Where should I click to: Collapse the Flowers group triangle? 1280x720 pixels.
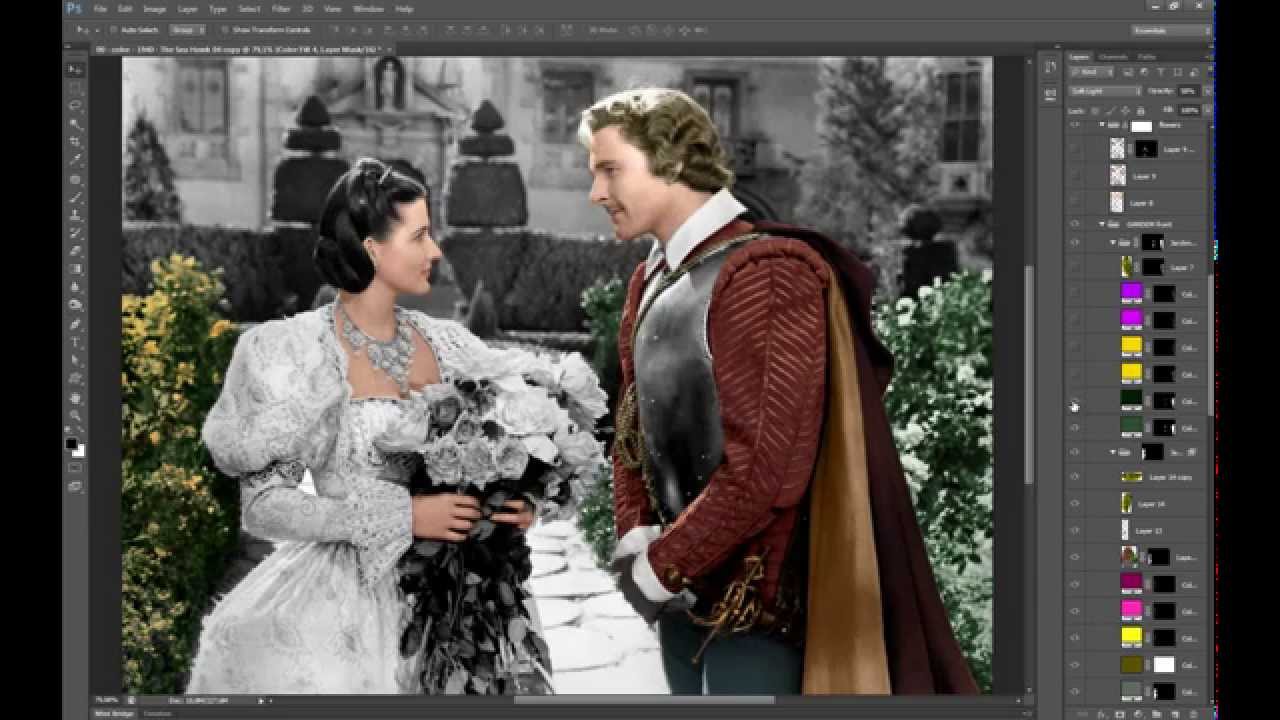point(1102,126)
